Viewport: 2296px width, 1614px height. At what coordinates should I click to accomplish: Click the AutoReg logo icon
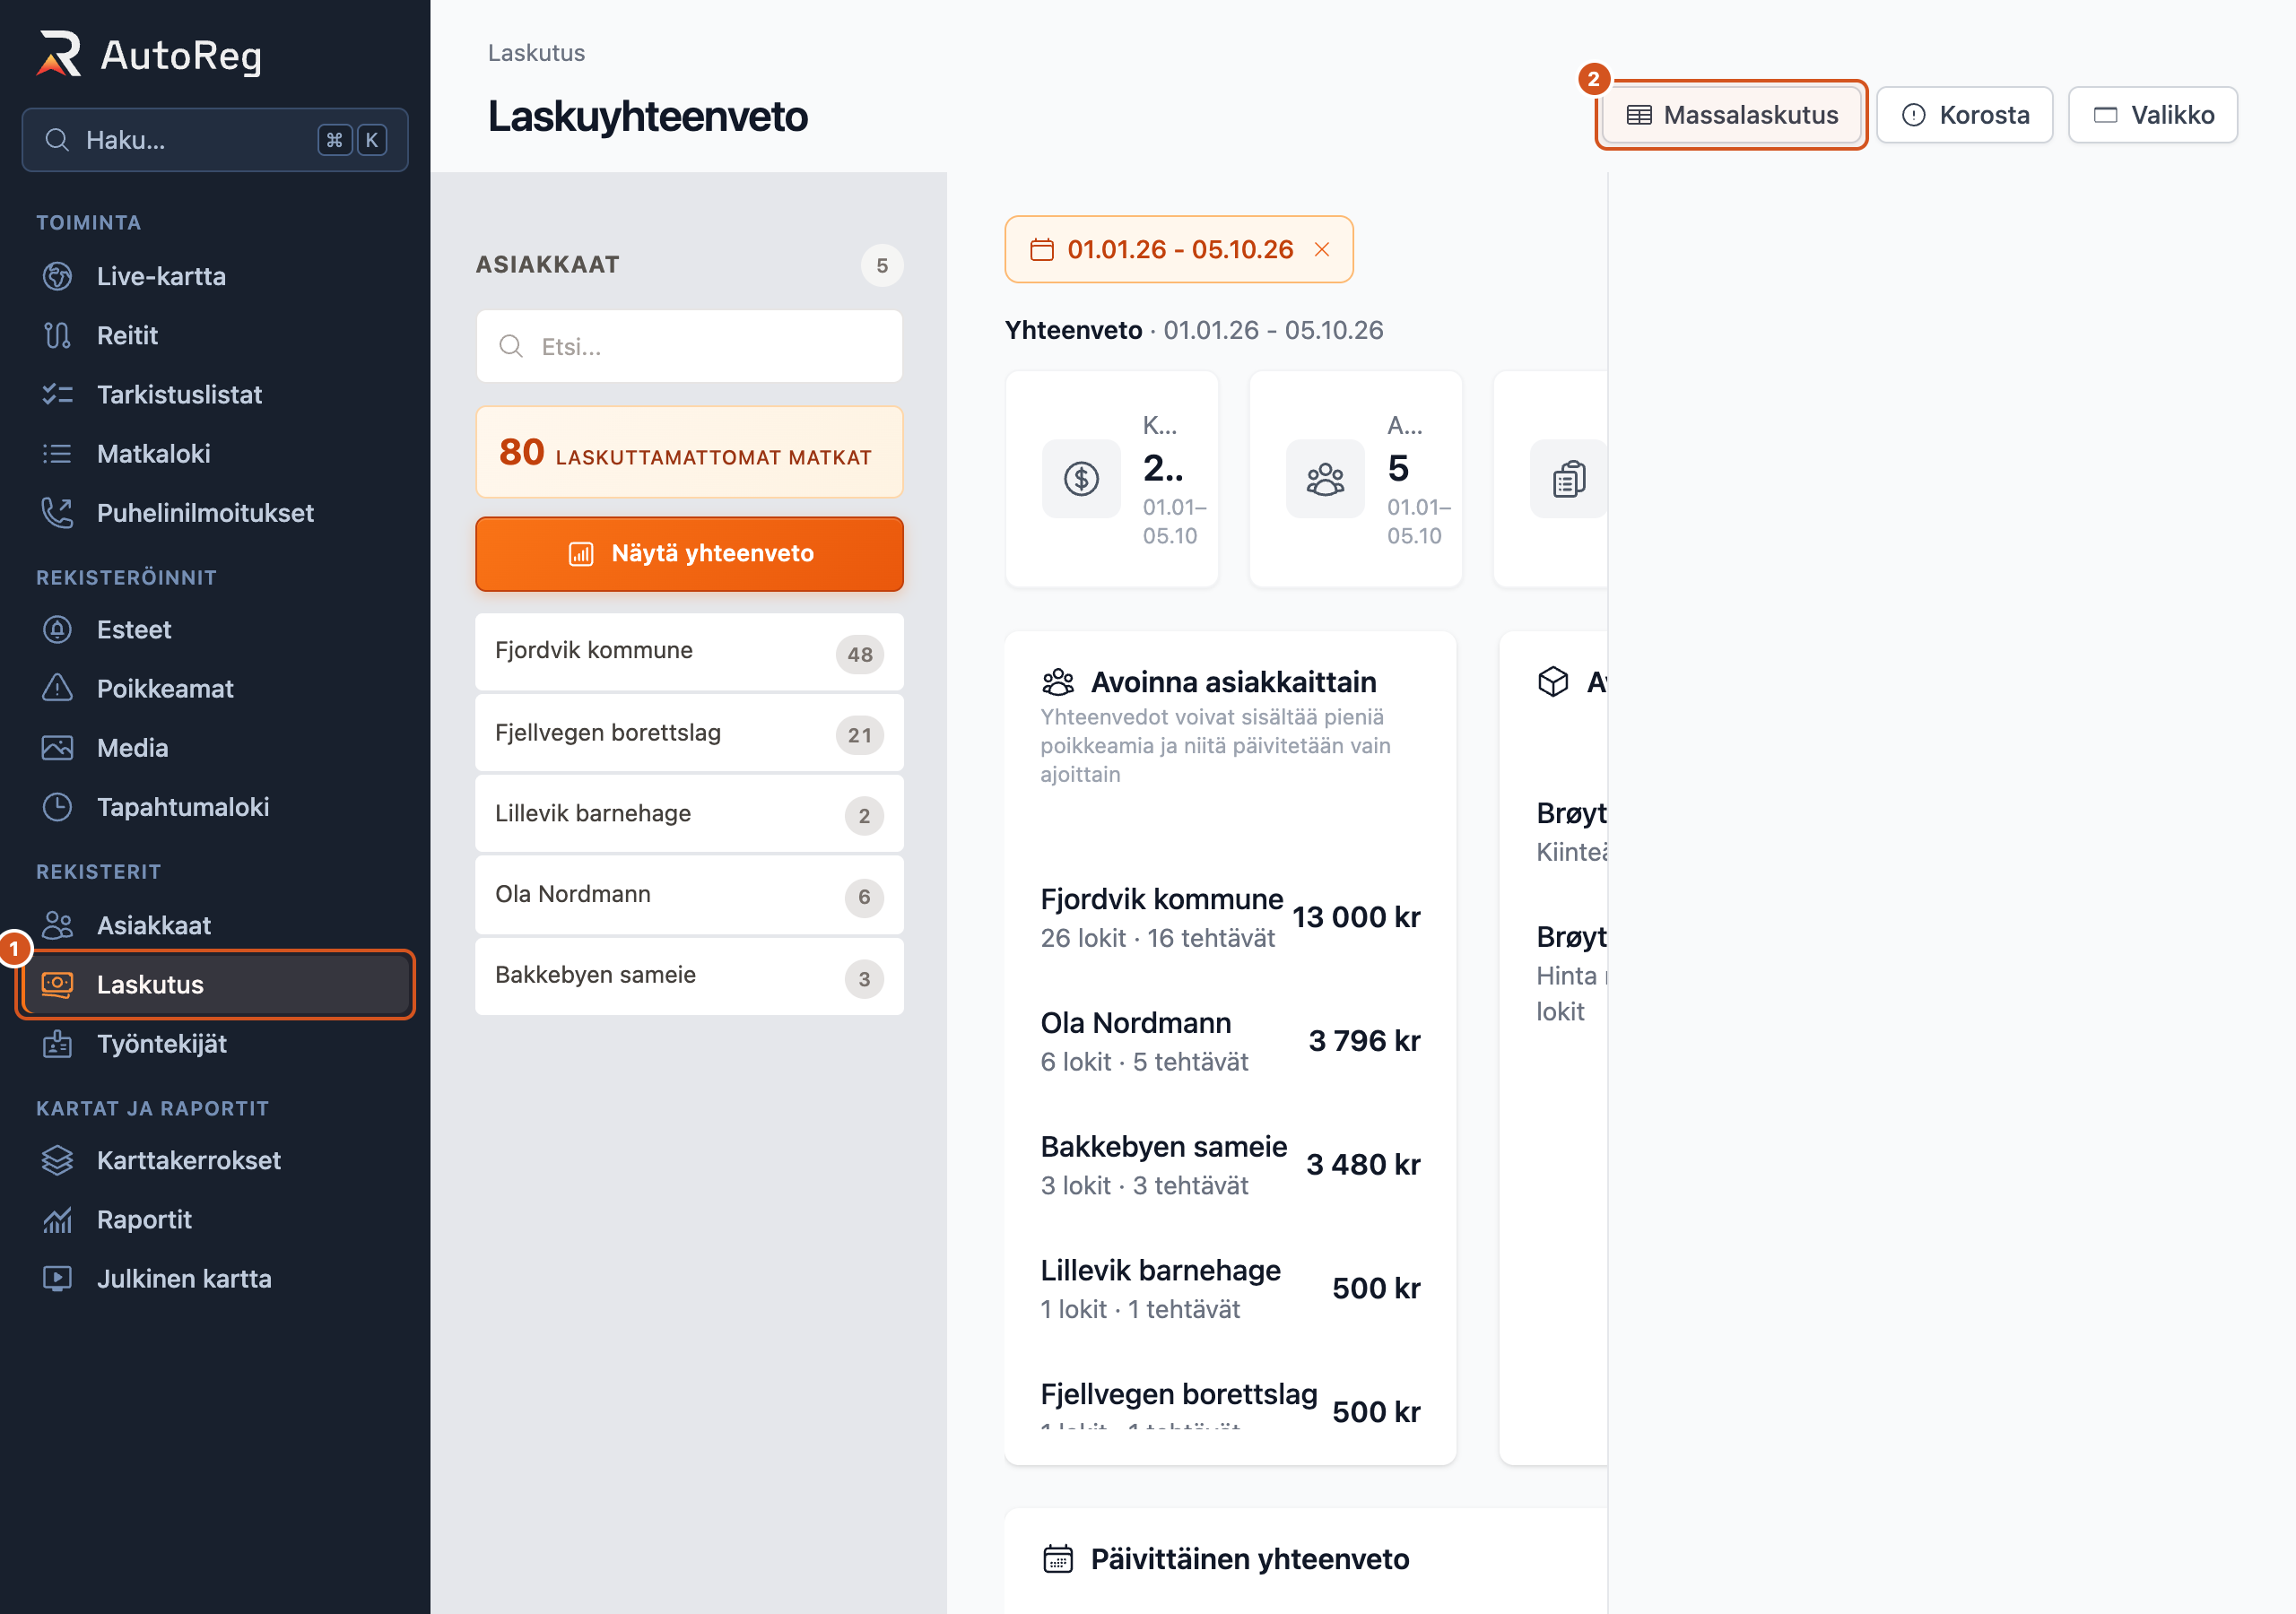pyautogui.click(x=59, y=54)
